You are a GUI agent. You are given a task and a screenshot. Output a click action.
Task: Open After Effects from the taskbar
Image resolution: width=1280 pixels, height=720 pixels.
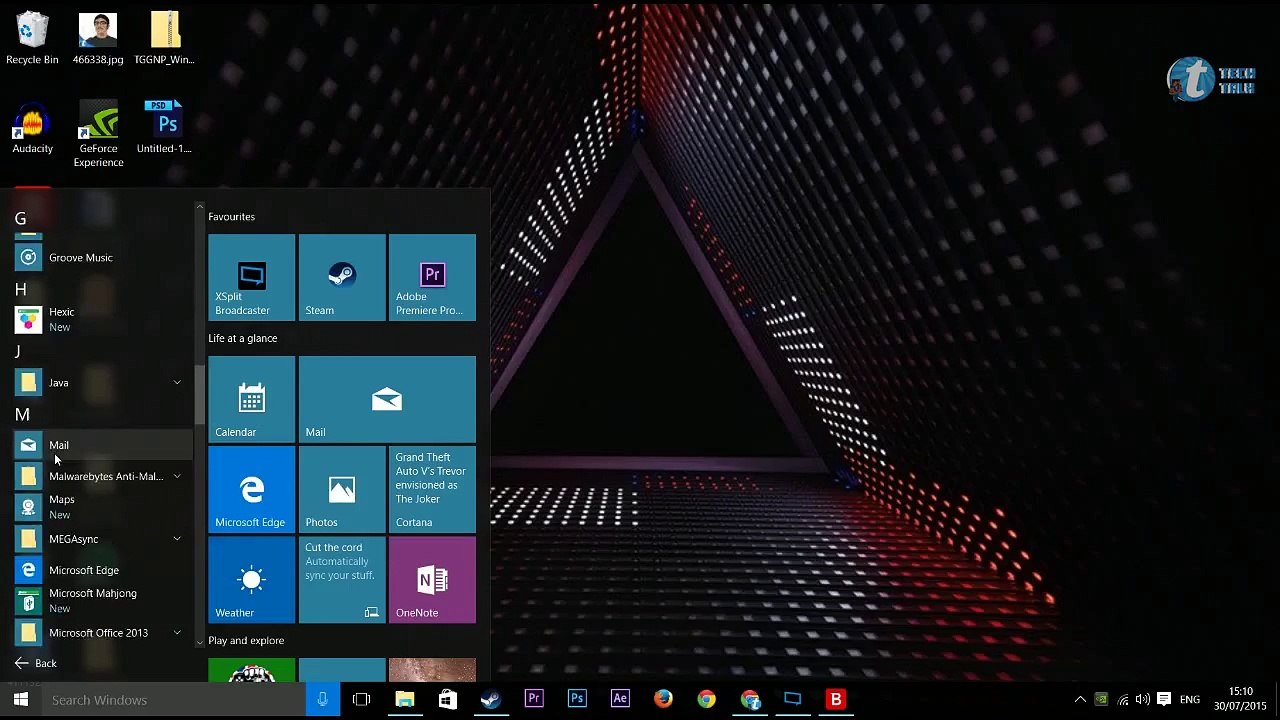(620, 700)
